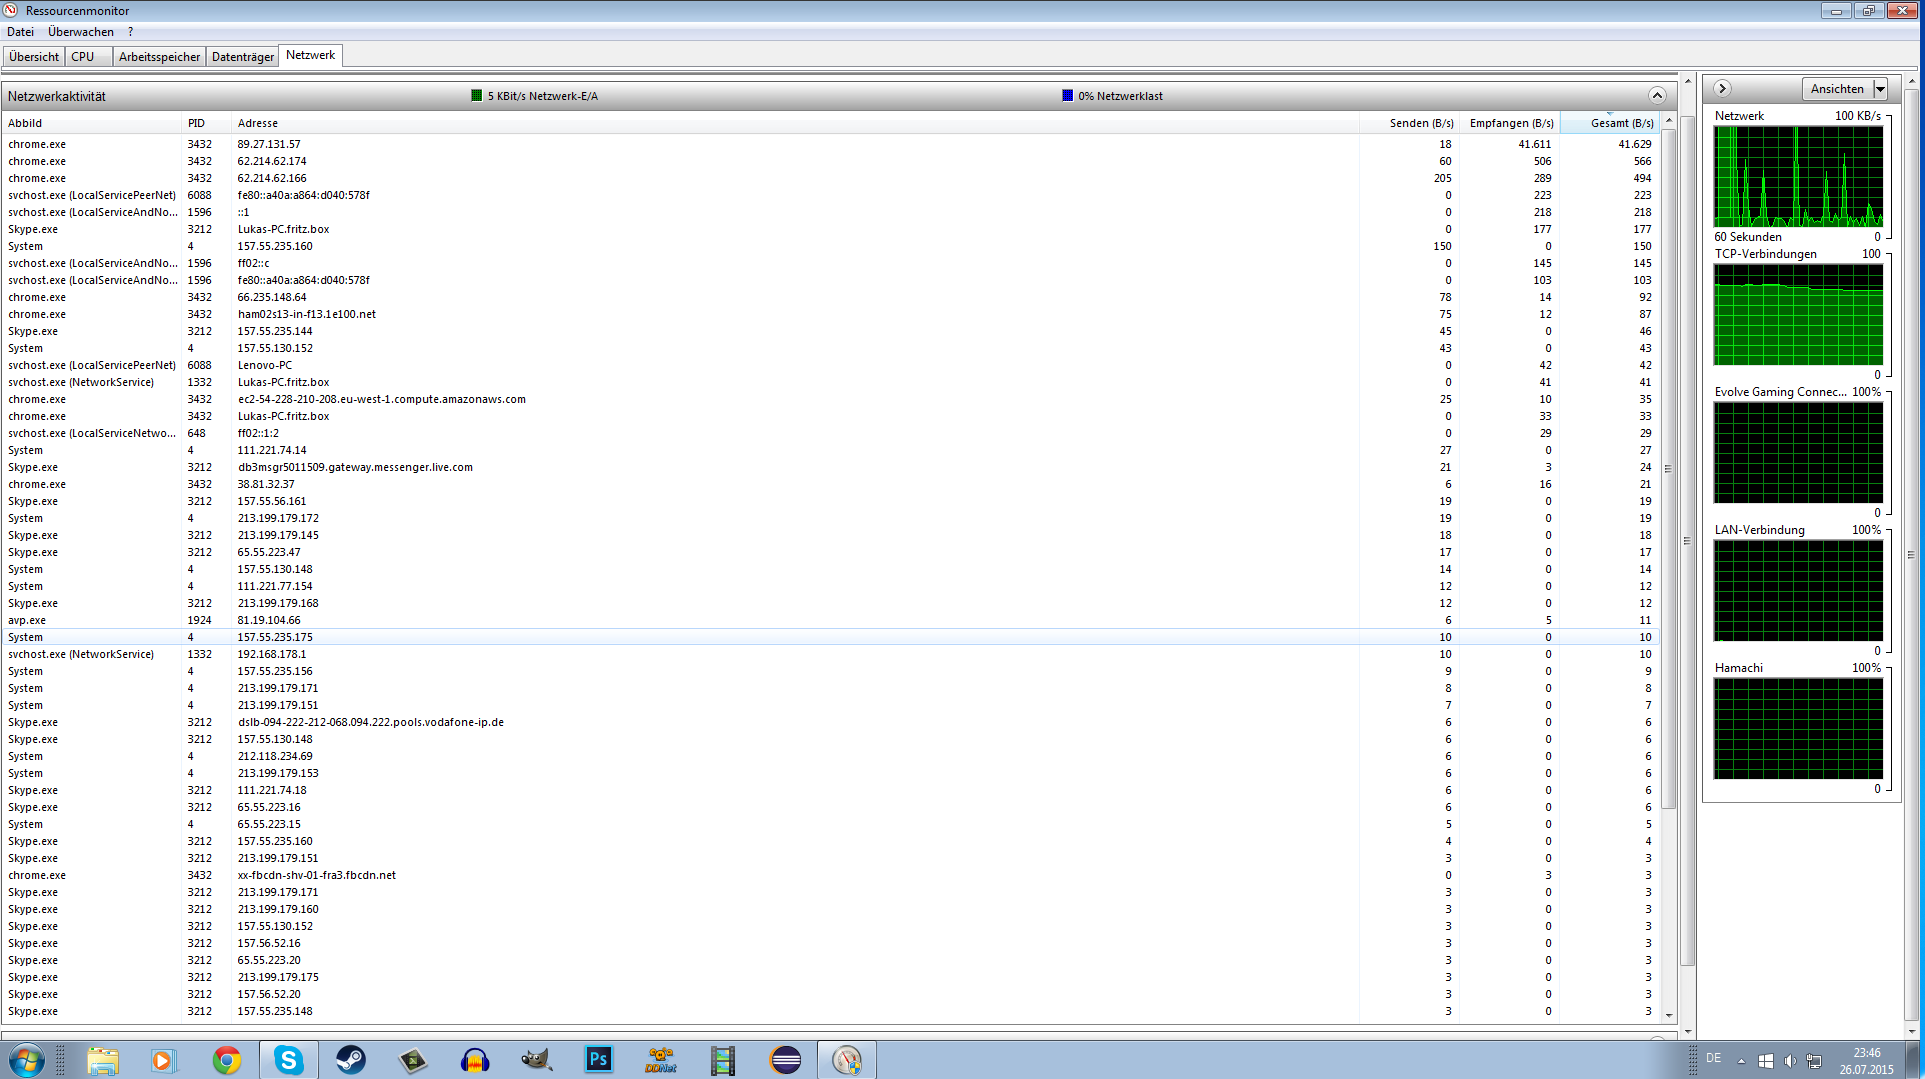Open the Überwachen menu
The height and width of the screenshot is (1079, 1925).
[x=81, y=32]
